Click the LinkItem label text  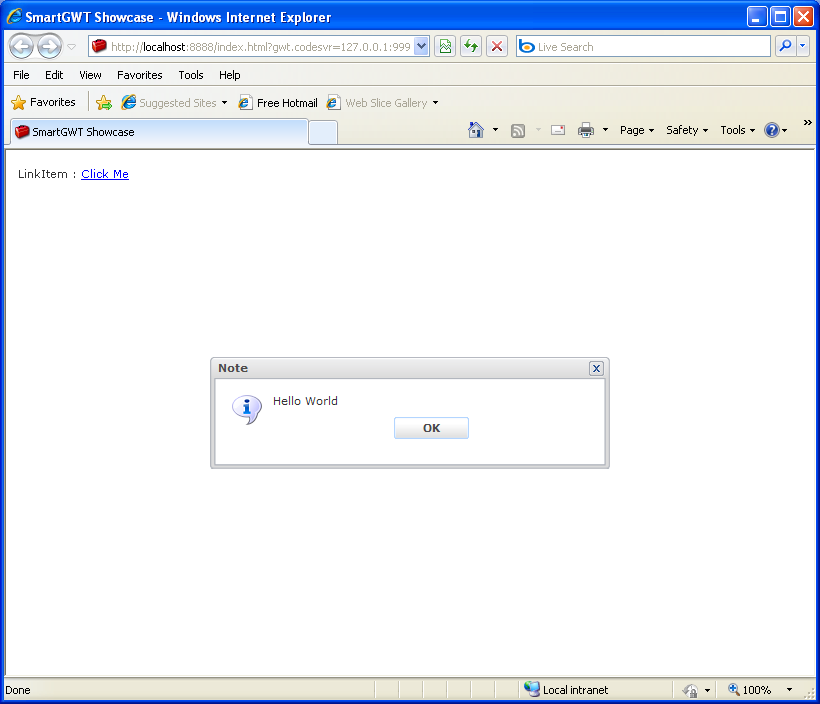click(x=43, y=174)
